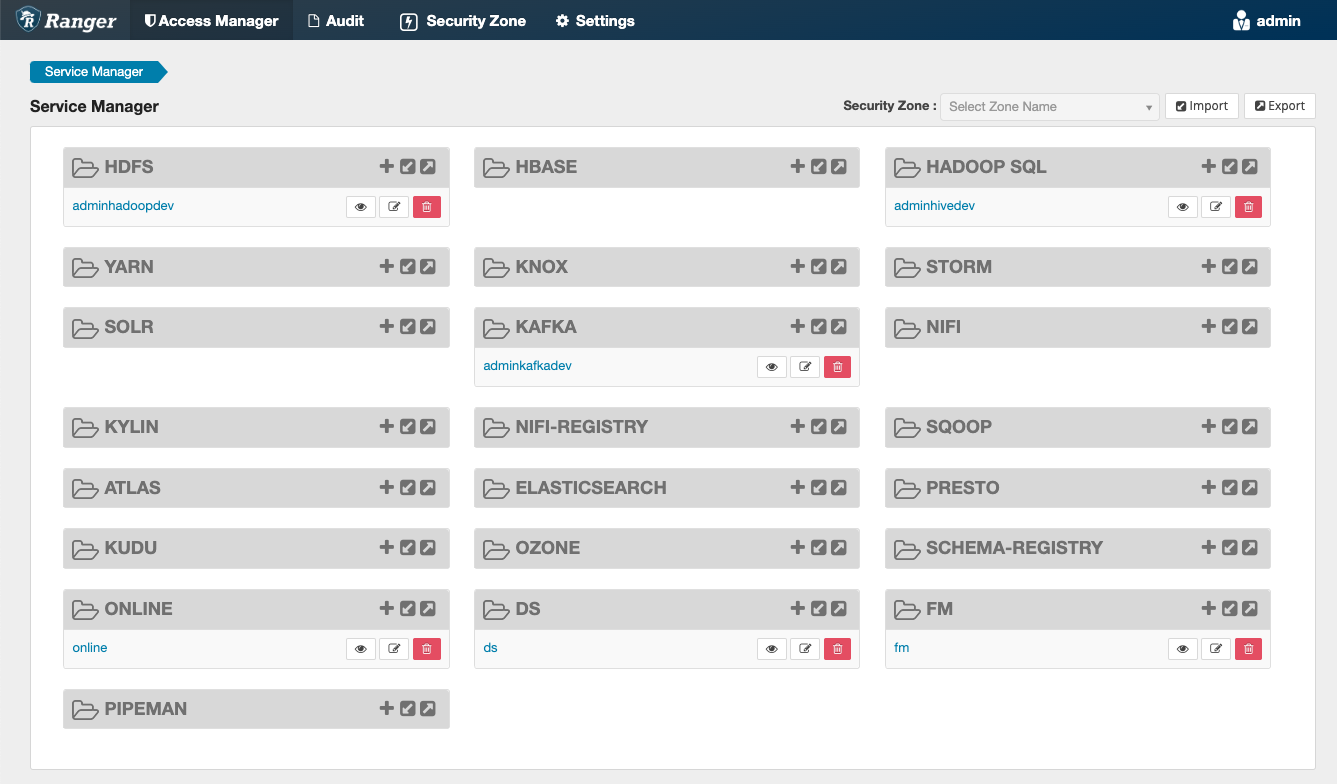View the online service details
This screenshot has height=784, width=1337.
tap(361, 649)
